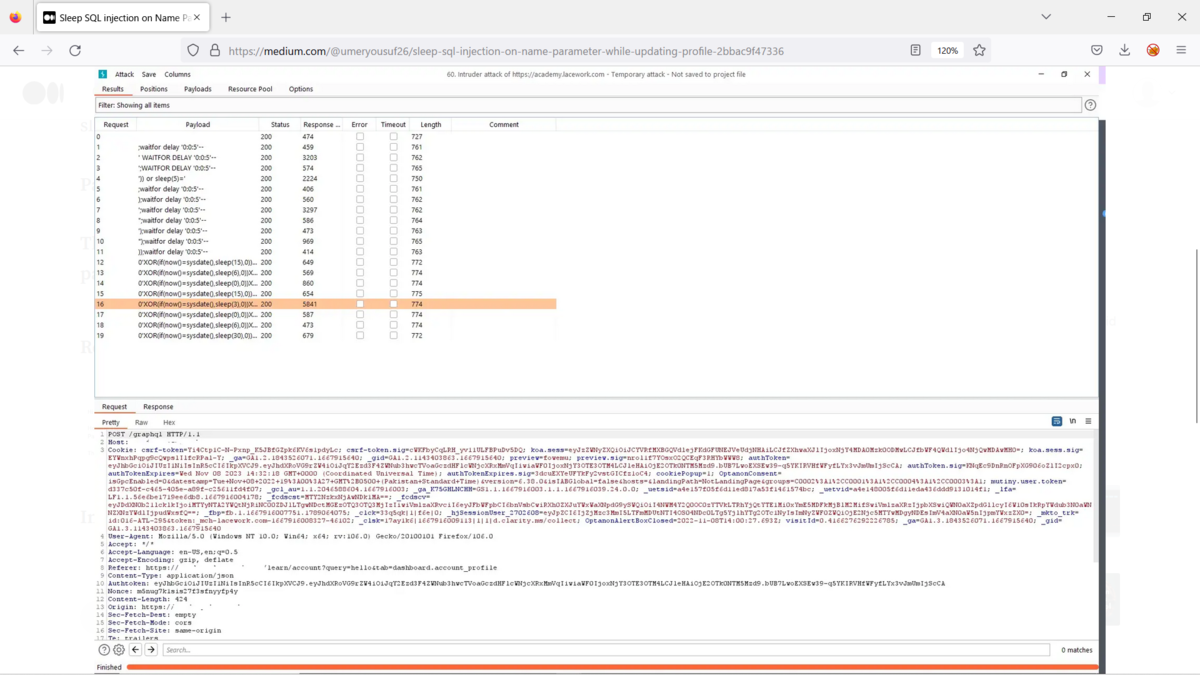The width and height of the screenshot is (1200, 675).
Task: Switch to the Options tab
Action: pyautogui.click(x=301, y=89)
